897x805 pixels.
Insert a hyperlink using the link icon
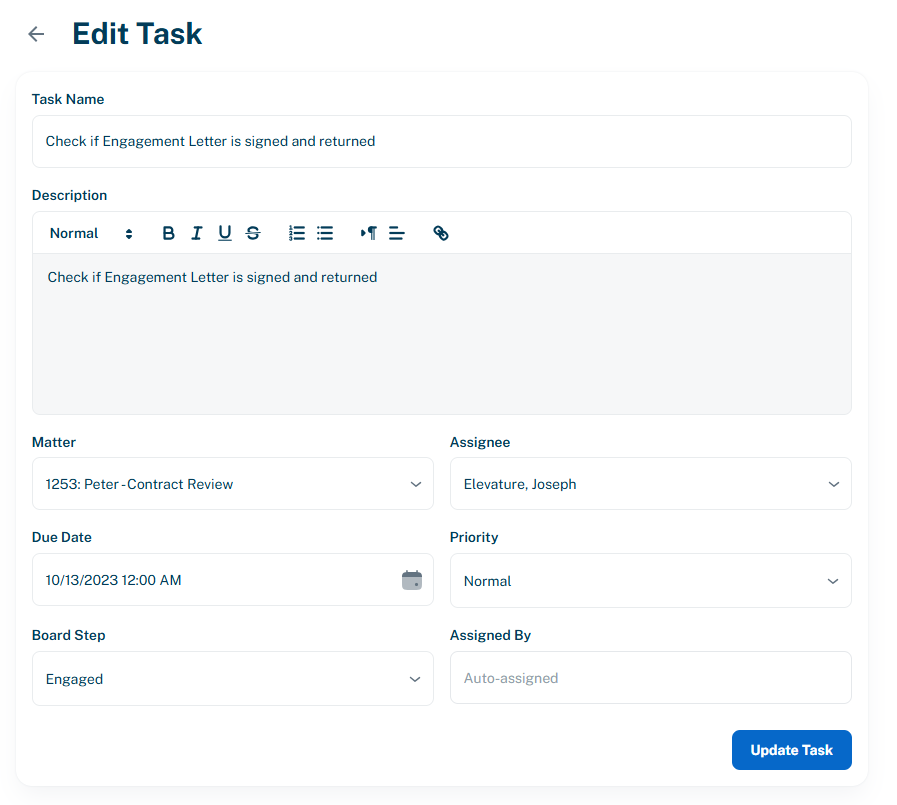(441, 232)
